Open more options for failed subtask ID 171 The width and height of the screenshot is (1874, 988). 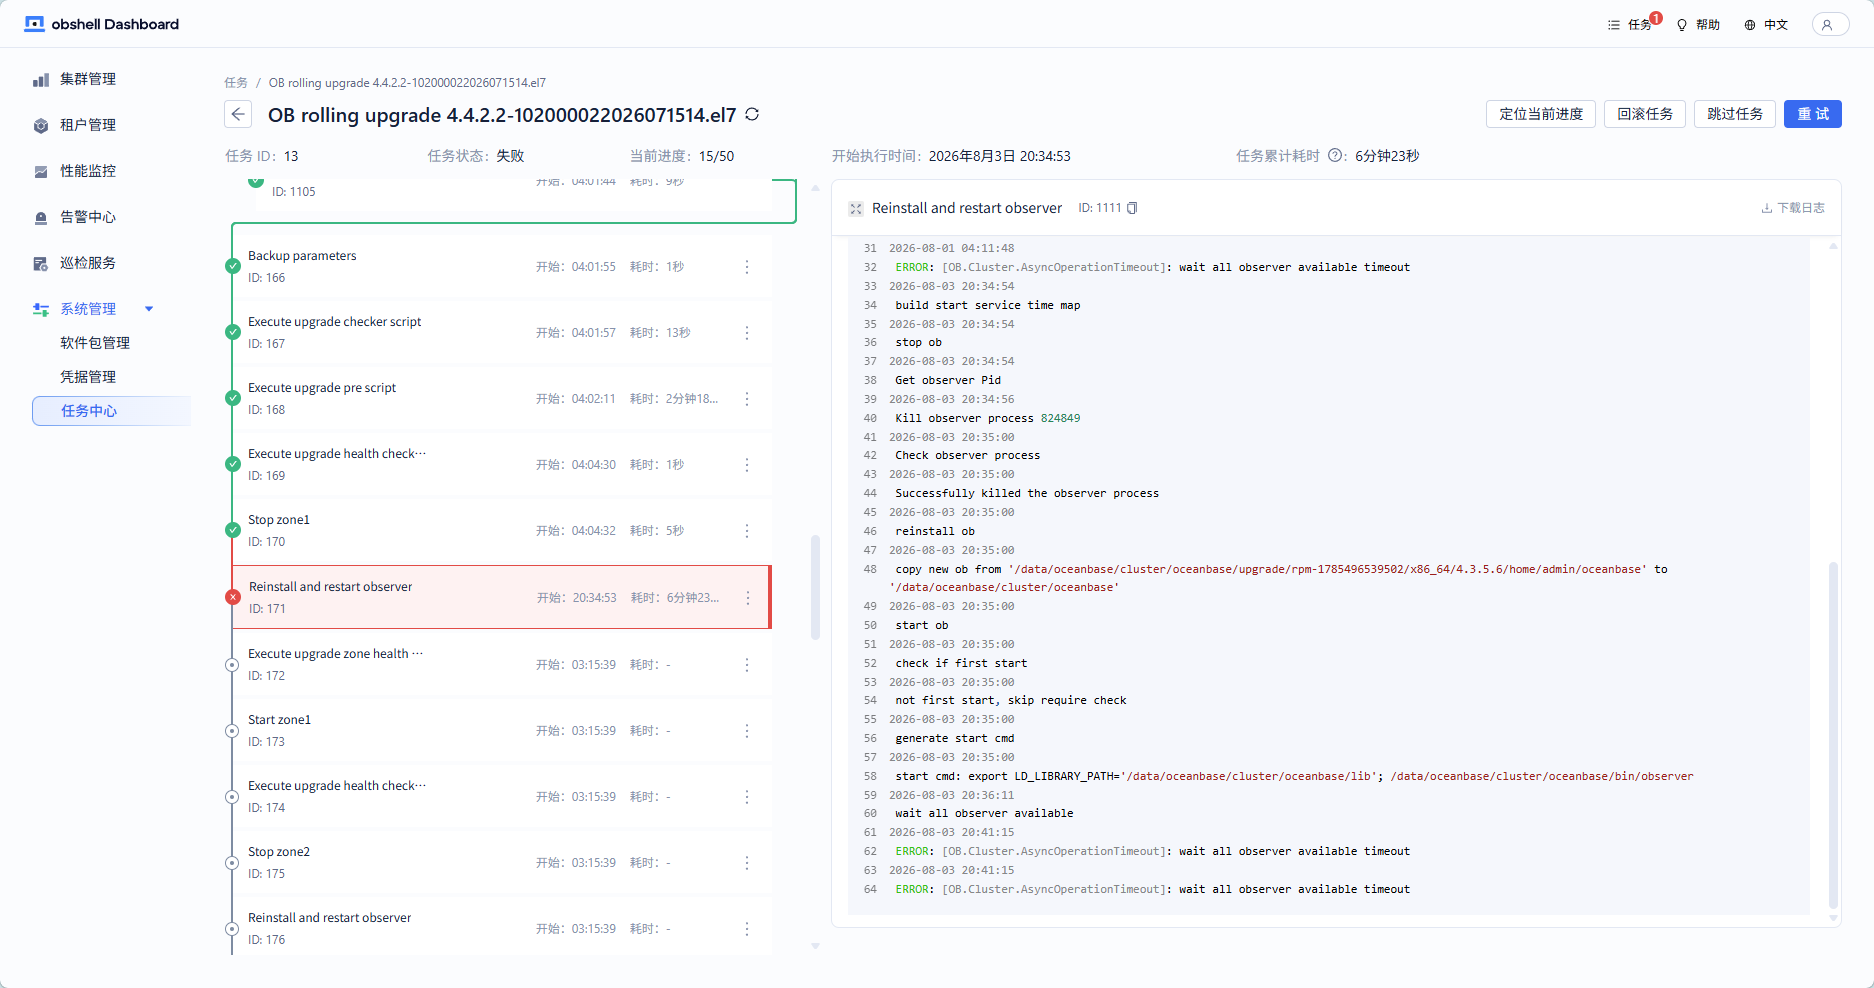(748, 598)
